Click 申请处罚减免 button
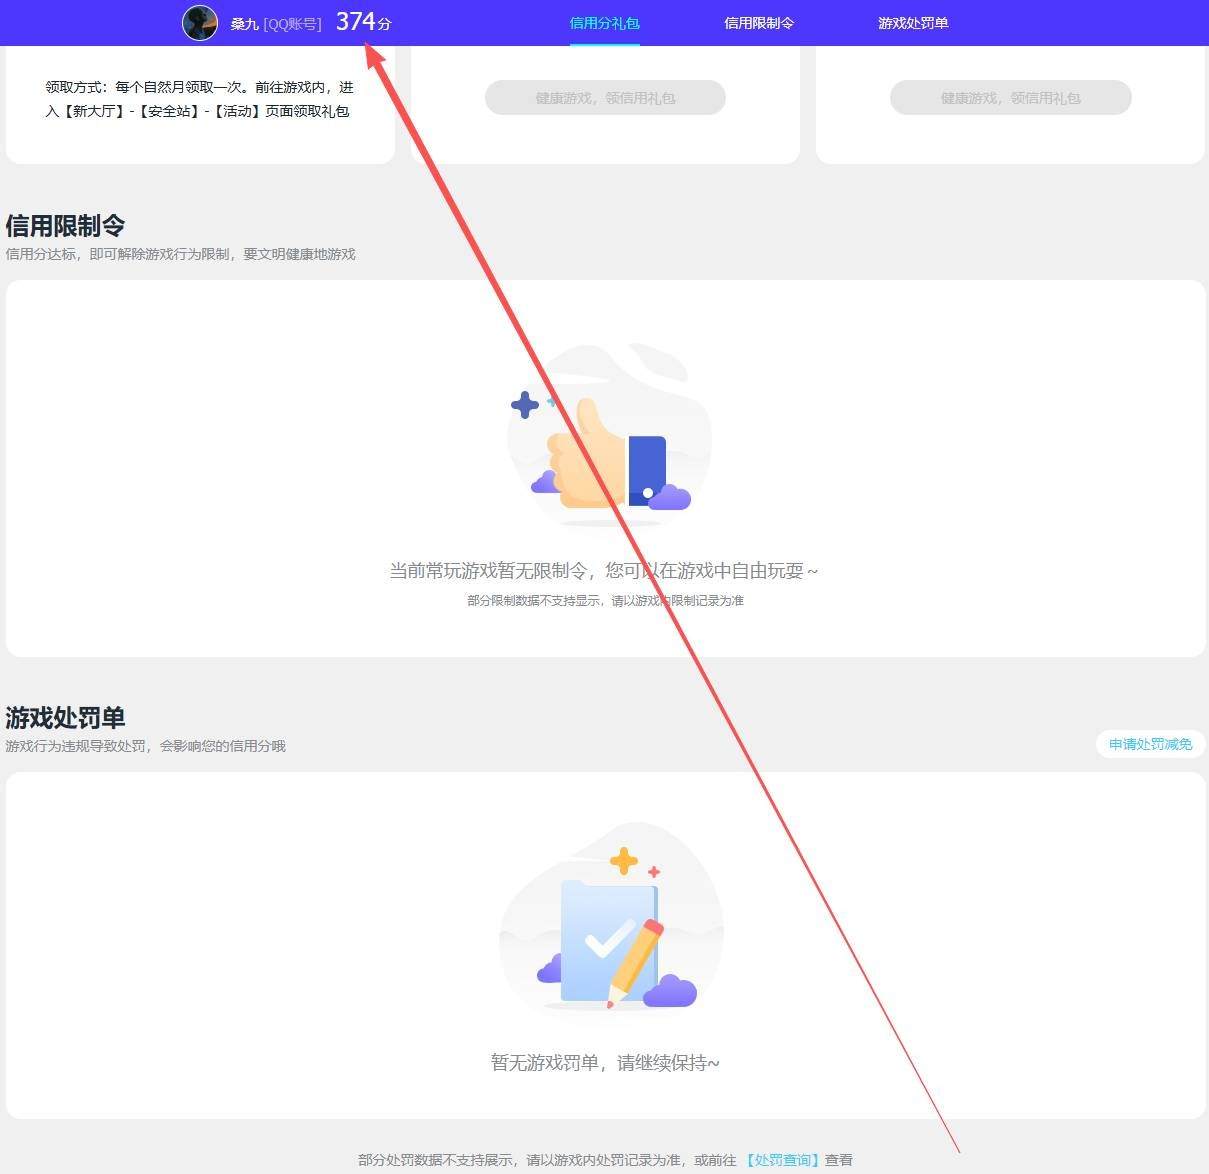The height and width of the screenshot is (1174, 1209). (x=1151, y=744)
